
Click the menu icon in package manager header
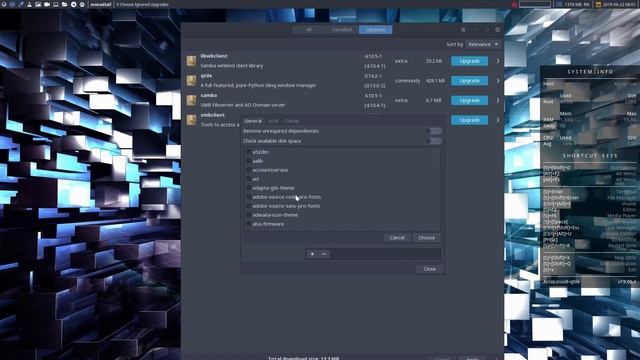463,30
